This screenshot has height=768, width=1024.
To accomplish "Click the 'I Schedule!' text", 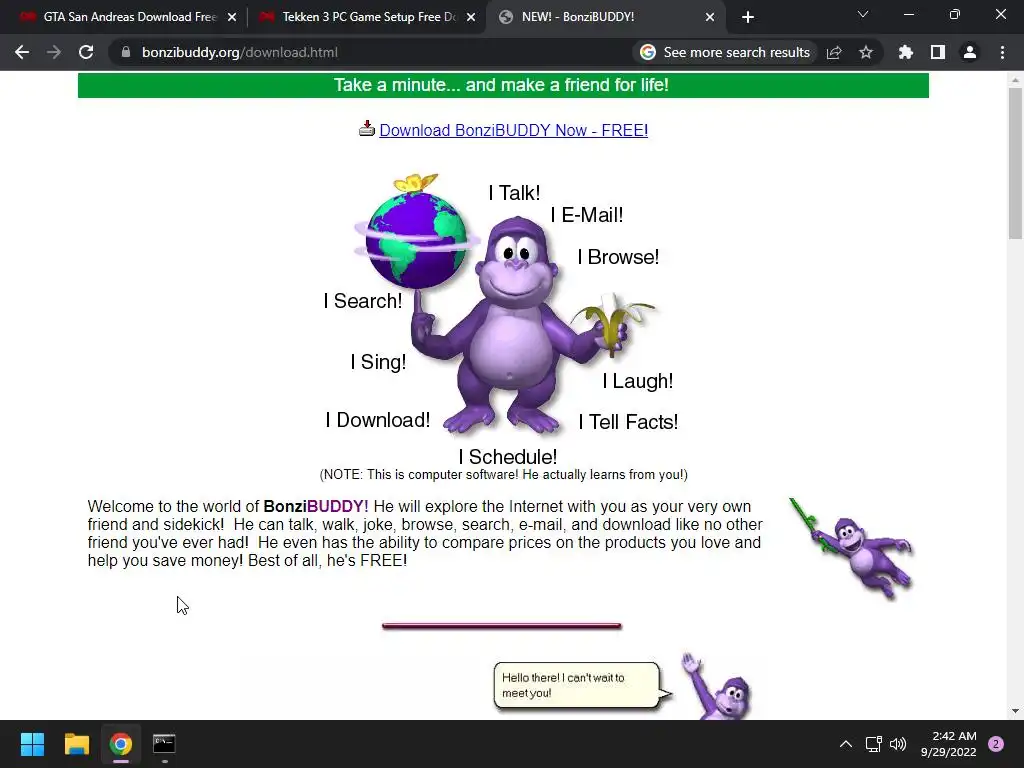I will [x=507, y=456].
